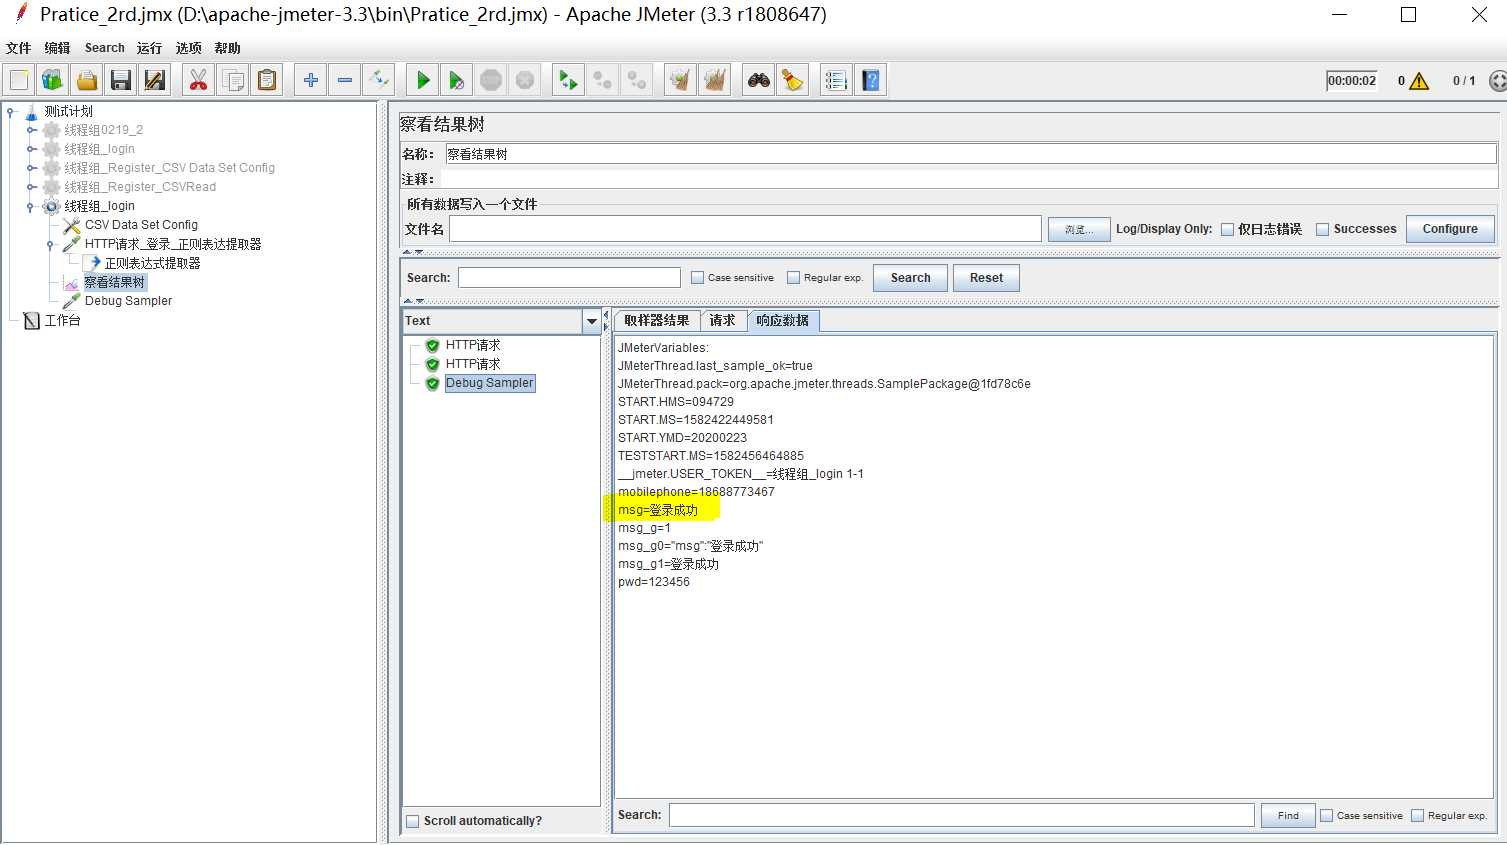Click the Clear all results icon
The width and height of the screenshot is (1507, 845).
tap(714, 80)
